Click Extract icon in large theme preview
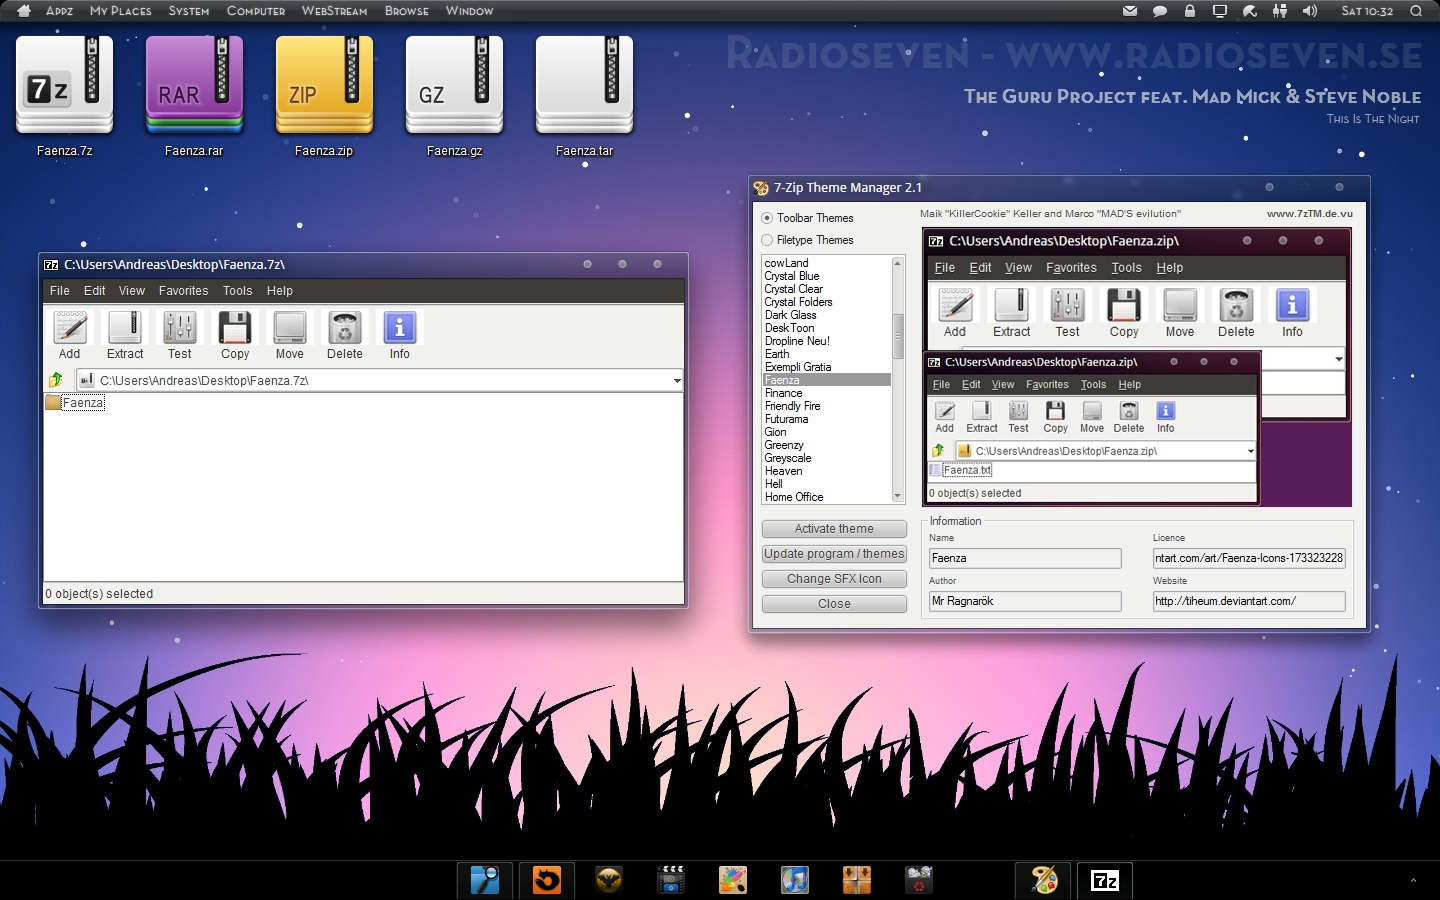This screenshot has height=900, width=1440. tap(1011, 305)
